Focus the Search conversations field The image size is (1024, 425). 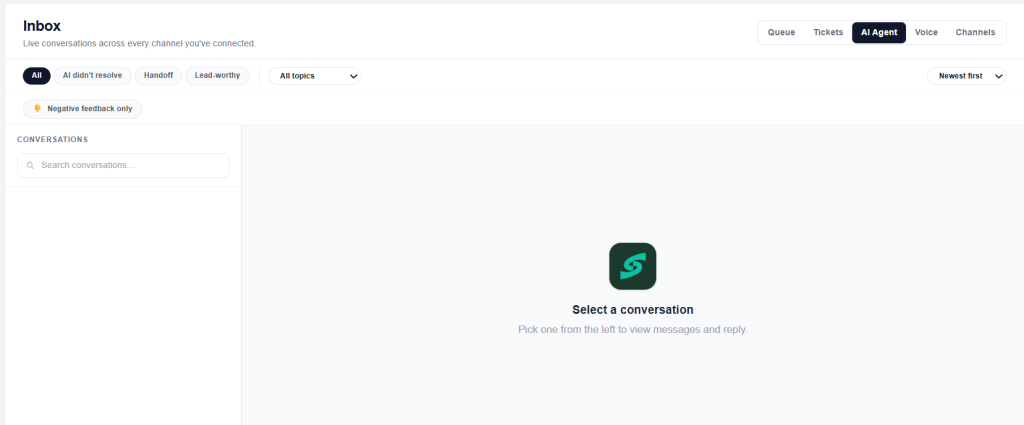(123, 165)
